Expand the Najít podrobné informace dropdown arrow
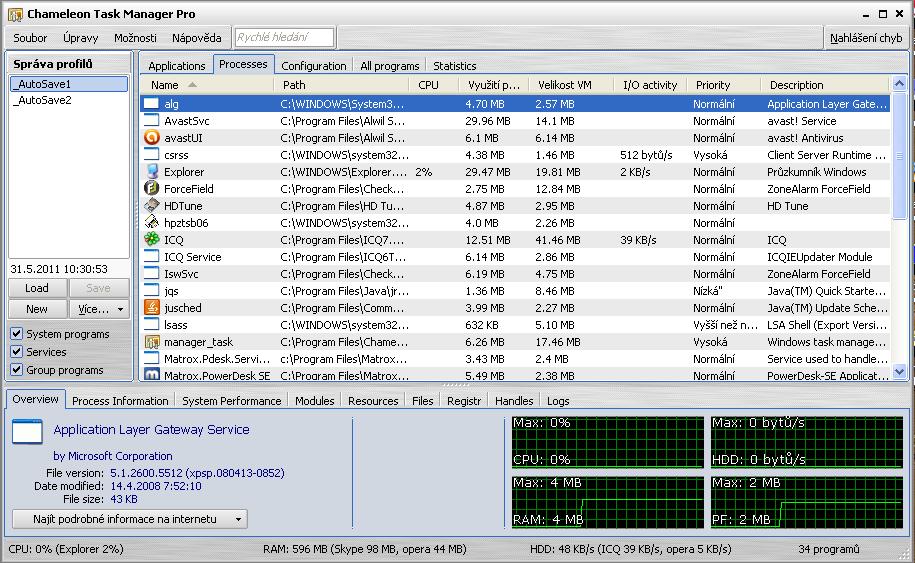 click(238, 519)
